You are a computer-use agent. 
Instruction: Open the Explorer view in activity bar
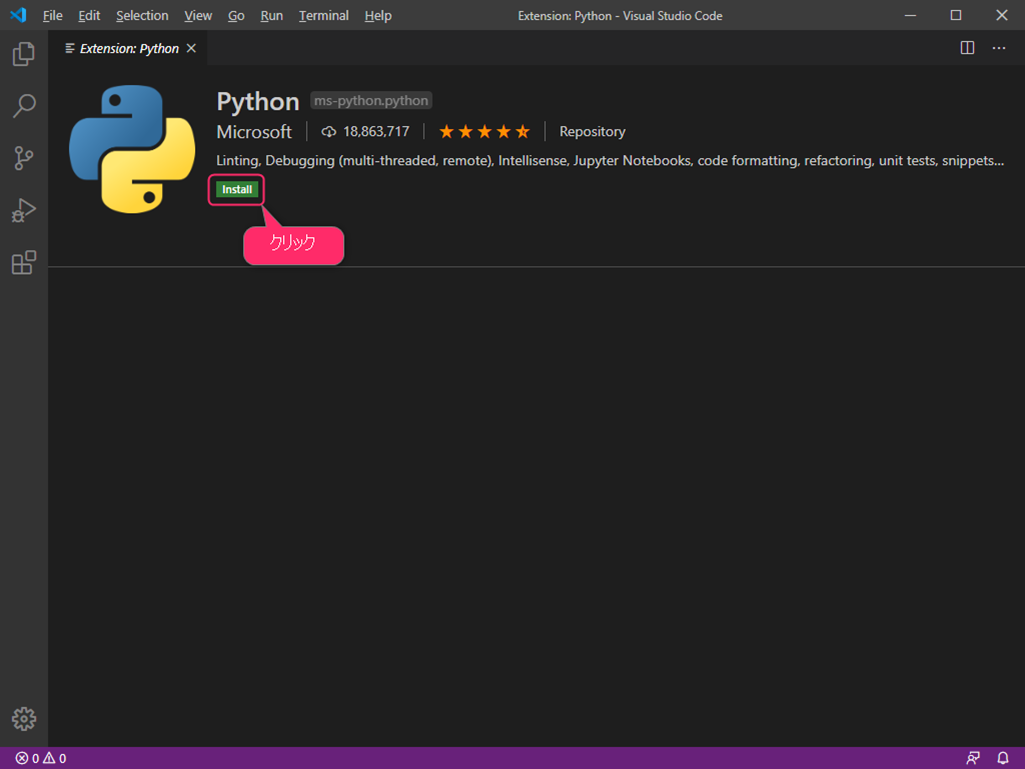[24, 54]
